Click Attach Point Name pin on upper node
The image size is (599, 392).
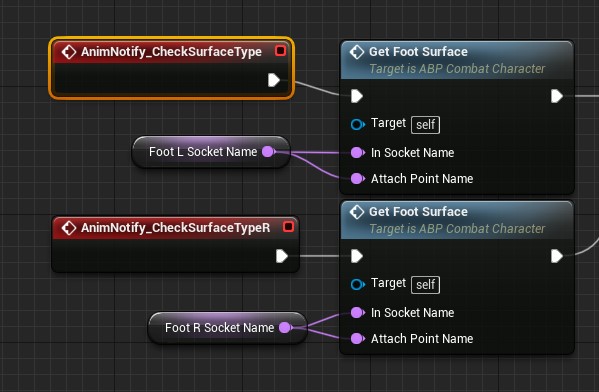click(x=358, y=178)
